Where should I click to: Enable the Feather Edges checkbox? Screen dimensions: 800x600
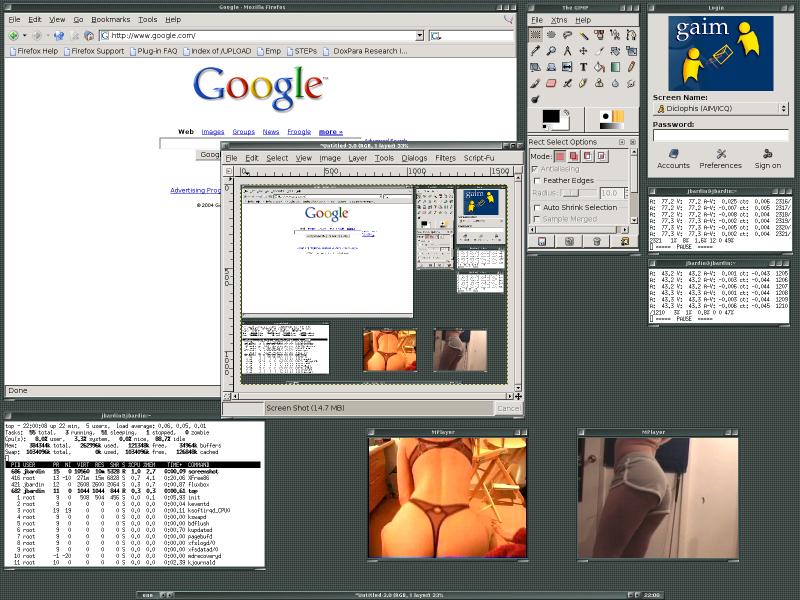point(536,181)
